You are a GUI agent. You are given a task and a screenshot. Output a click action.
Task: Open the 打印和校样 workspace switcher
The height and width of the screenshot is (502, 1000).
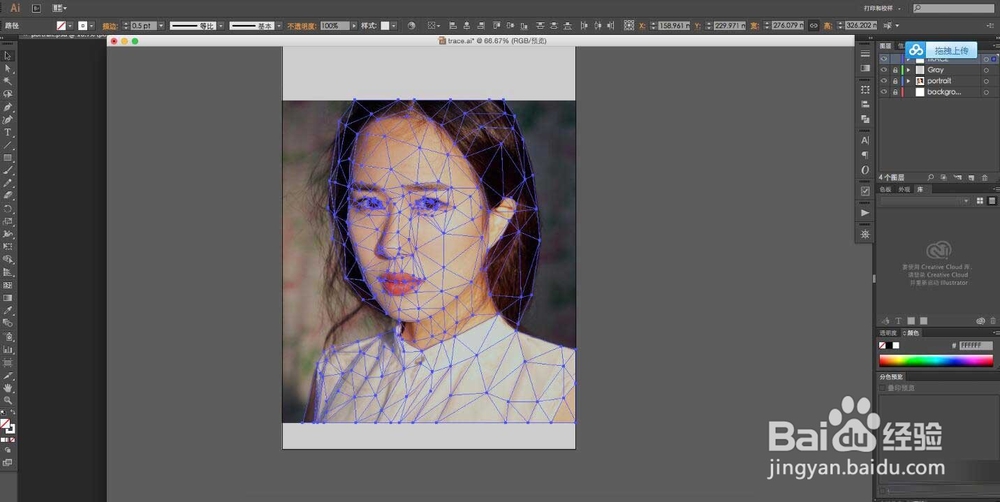tap(883, 8)
